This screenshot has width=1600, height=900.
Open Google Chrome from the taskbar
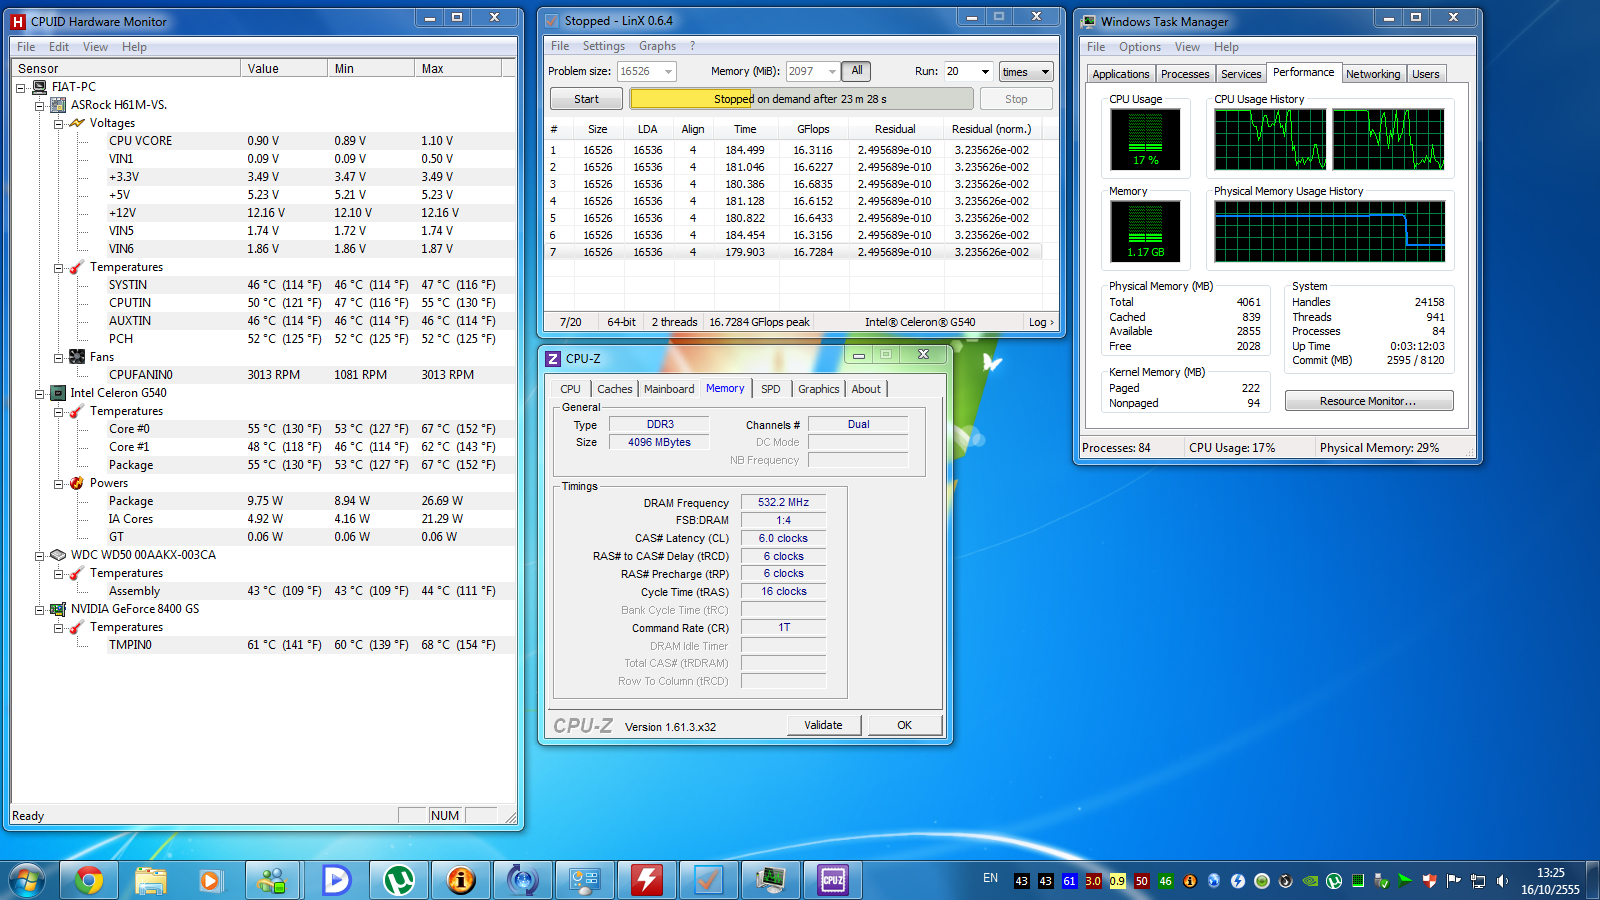(x=89, y=880)
